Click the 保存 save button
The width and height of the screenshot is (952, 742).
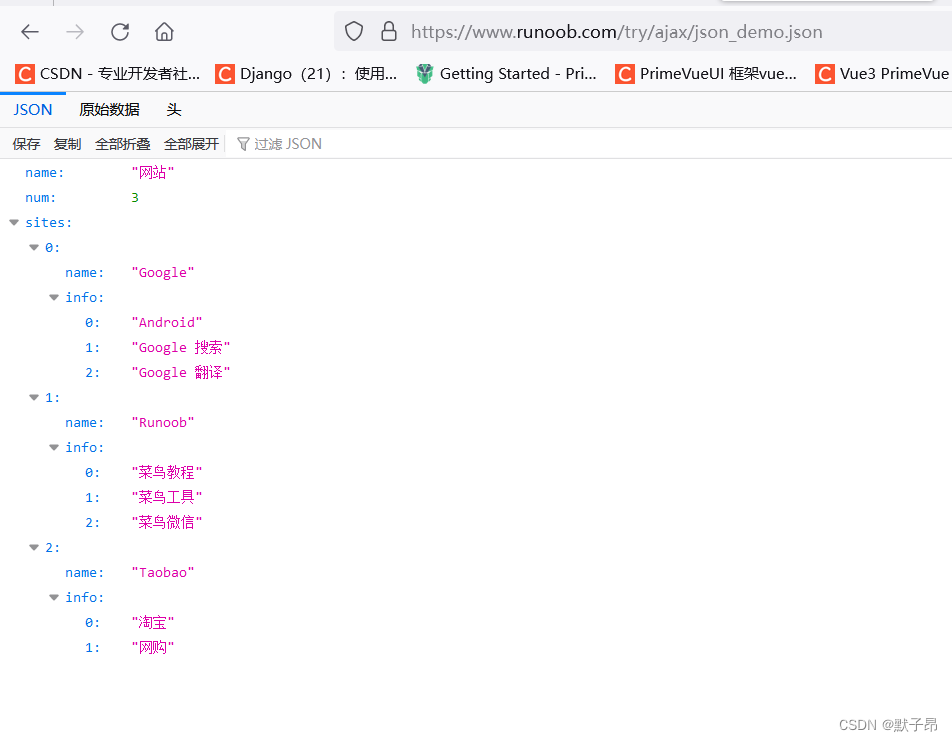click(x=26, y=144)
